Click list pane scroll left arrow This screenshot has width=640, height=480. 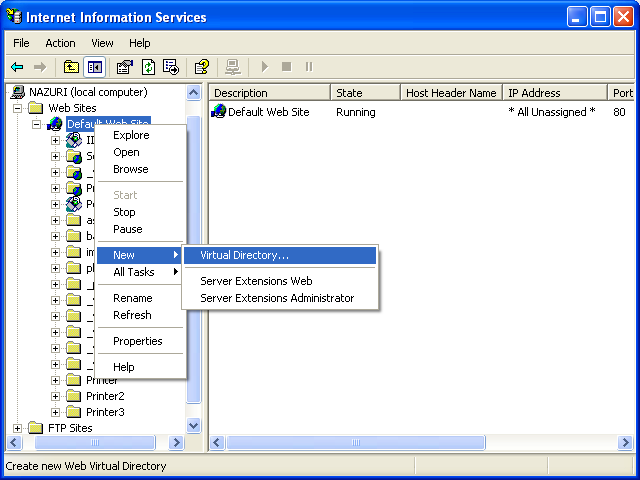[x=217, y=442]
